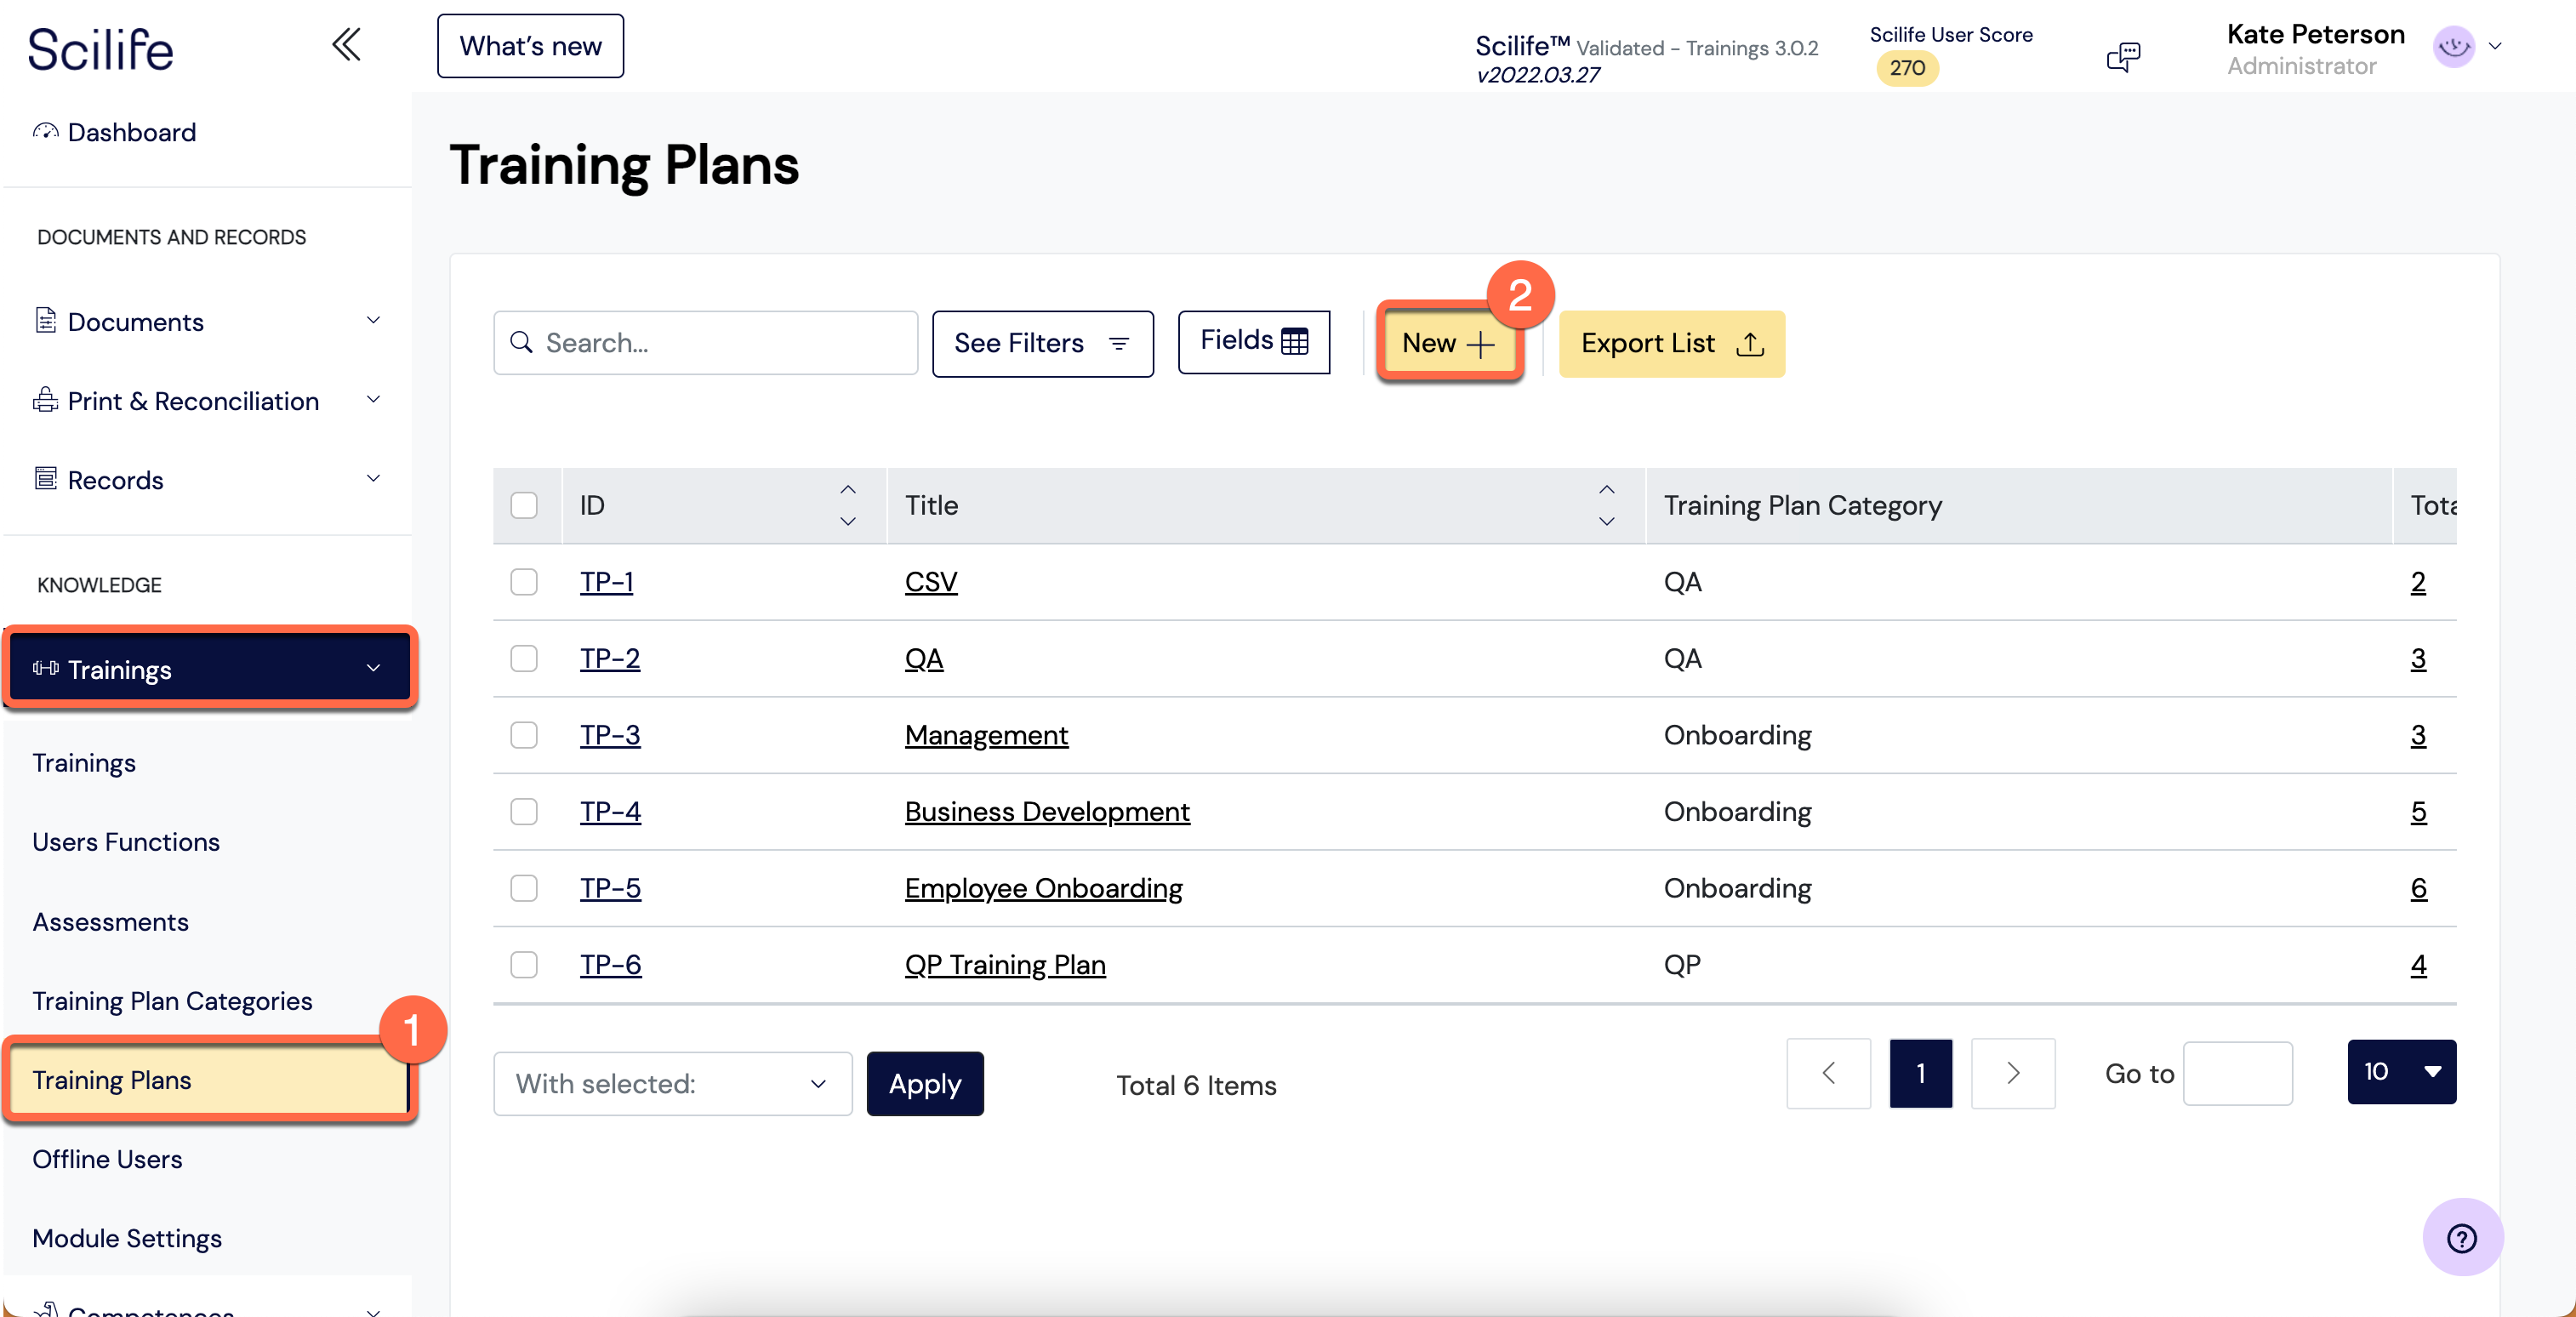Collapse the sidebar with double-chevron icon
This screenshot has width=2576, height=1317.
346,45
